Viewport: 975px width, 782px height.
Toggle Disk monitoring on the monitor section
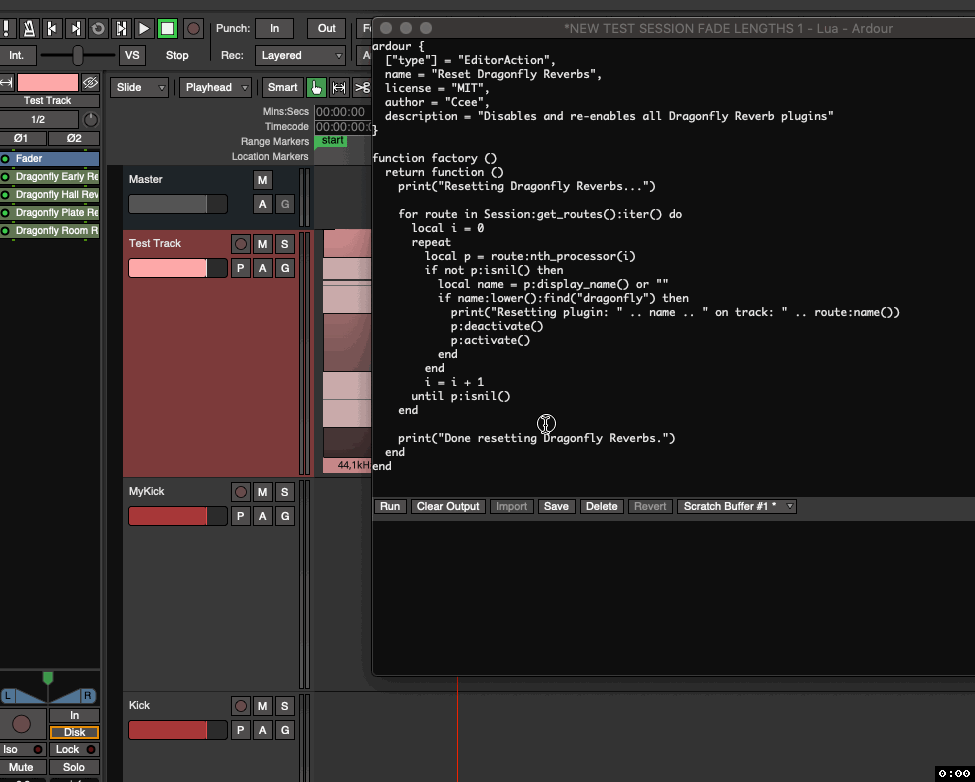pyautogui.click(x=73, y=732)
